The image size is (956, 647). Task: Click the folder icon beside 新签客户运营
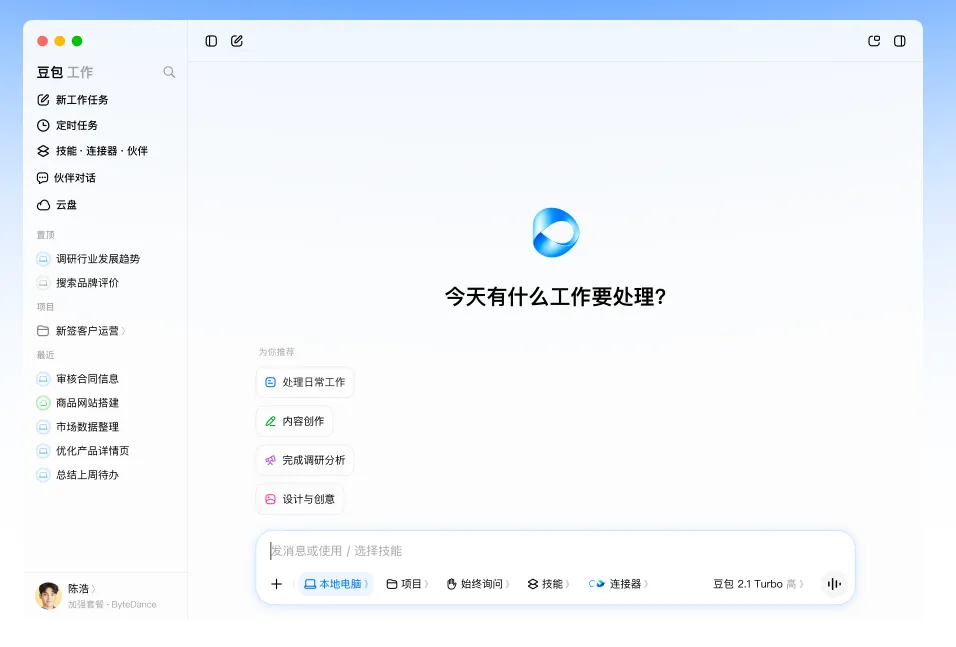click(43, 331)
